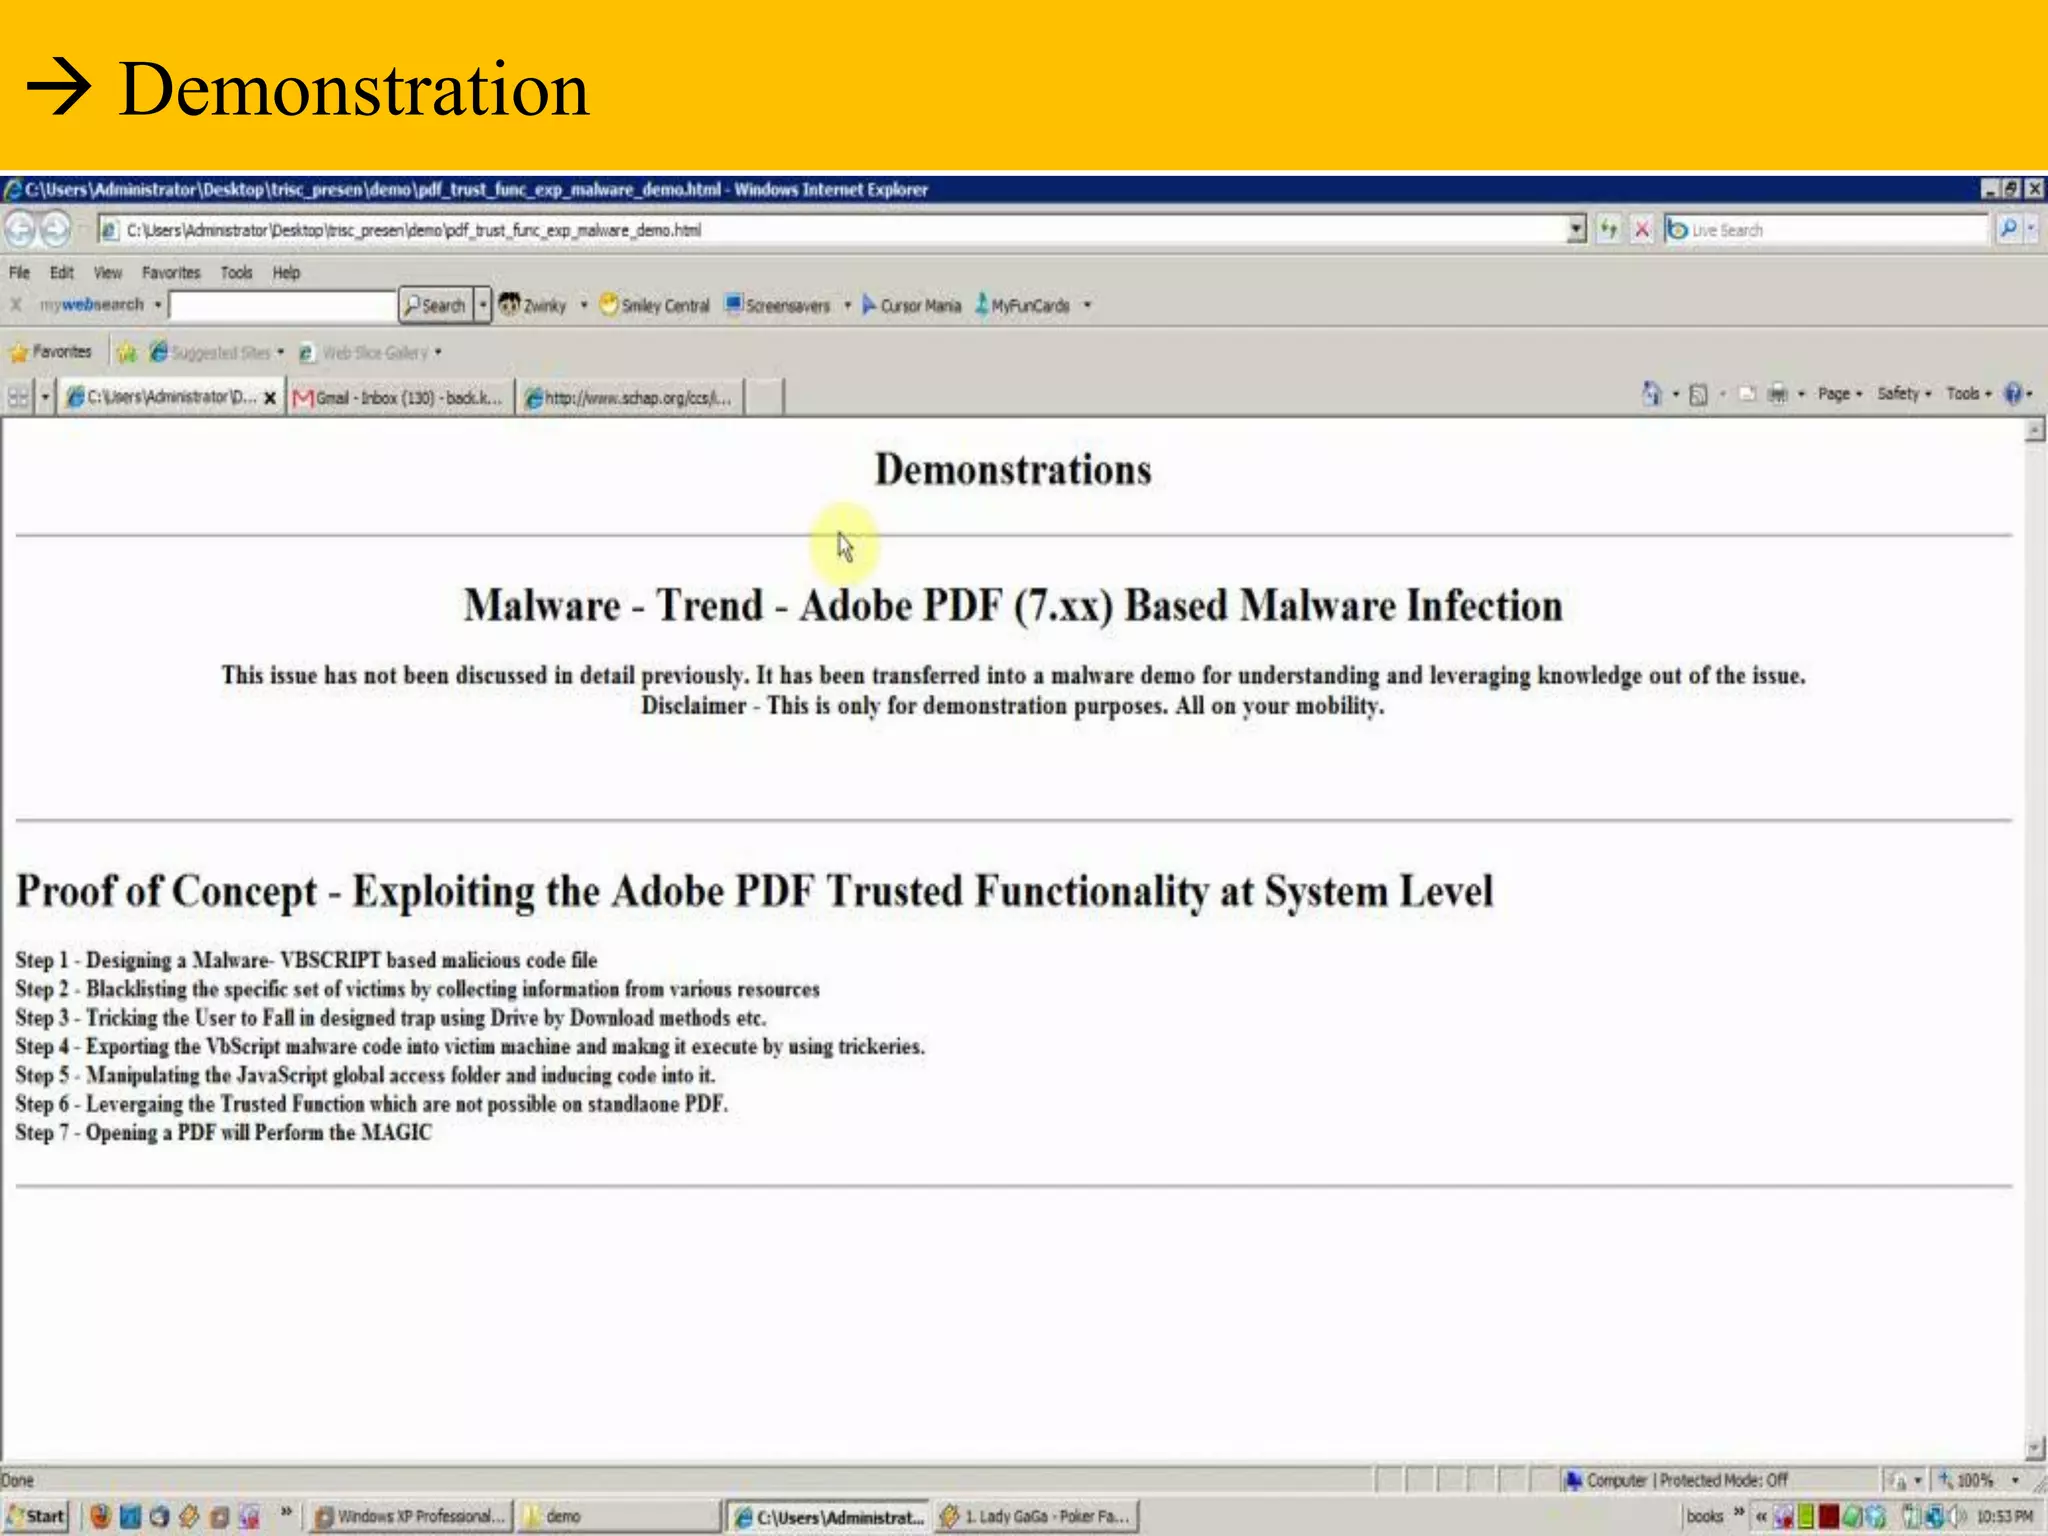This screenshot has height=1536, width=2048.
Task: Click the Add to Favorites bar star icon
Action: point(127,352)
